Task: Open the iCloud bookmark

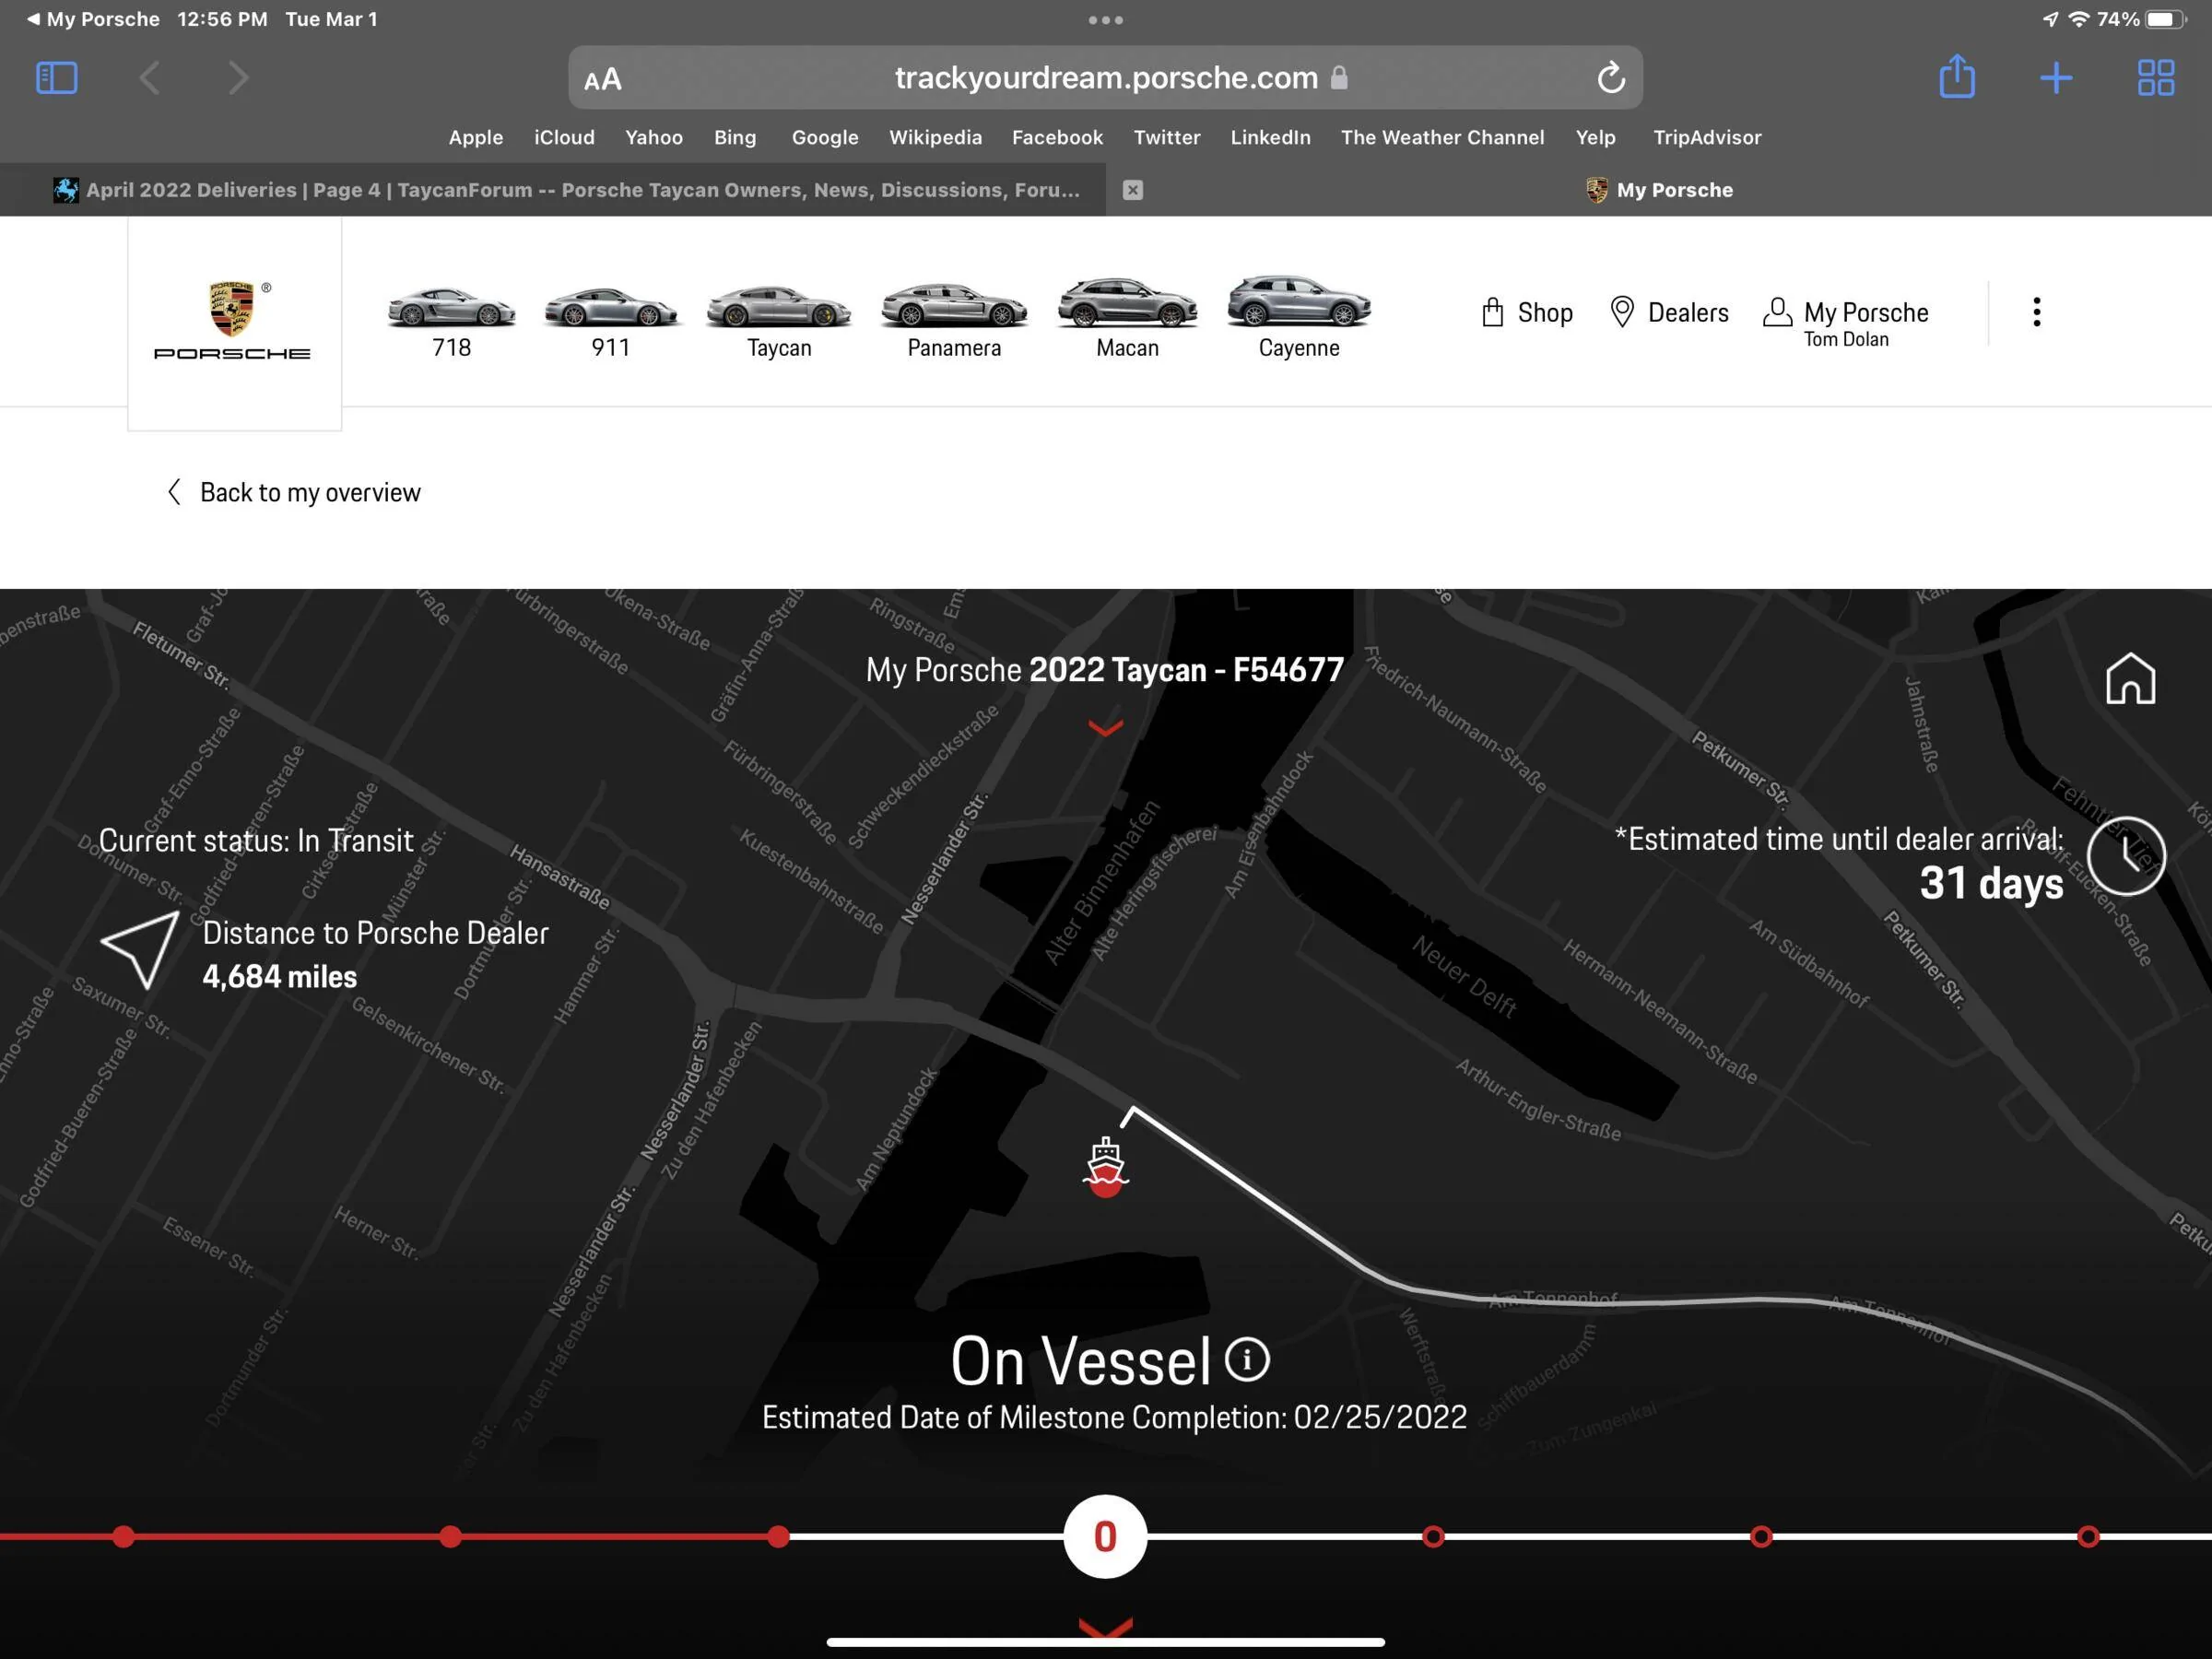Action: click(x=564, y=137)
